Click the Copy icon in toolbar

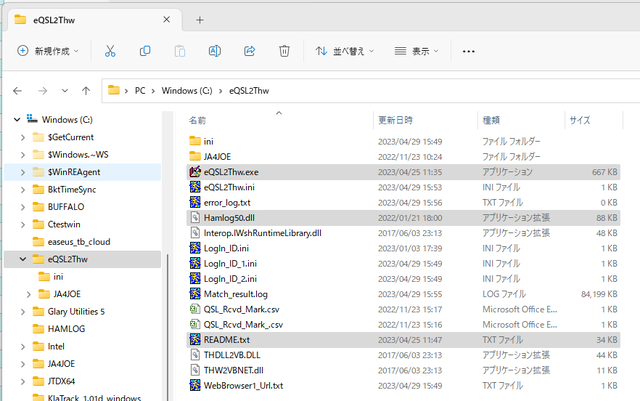(x=145, y=51)
